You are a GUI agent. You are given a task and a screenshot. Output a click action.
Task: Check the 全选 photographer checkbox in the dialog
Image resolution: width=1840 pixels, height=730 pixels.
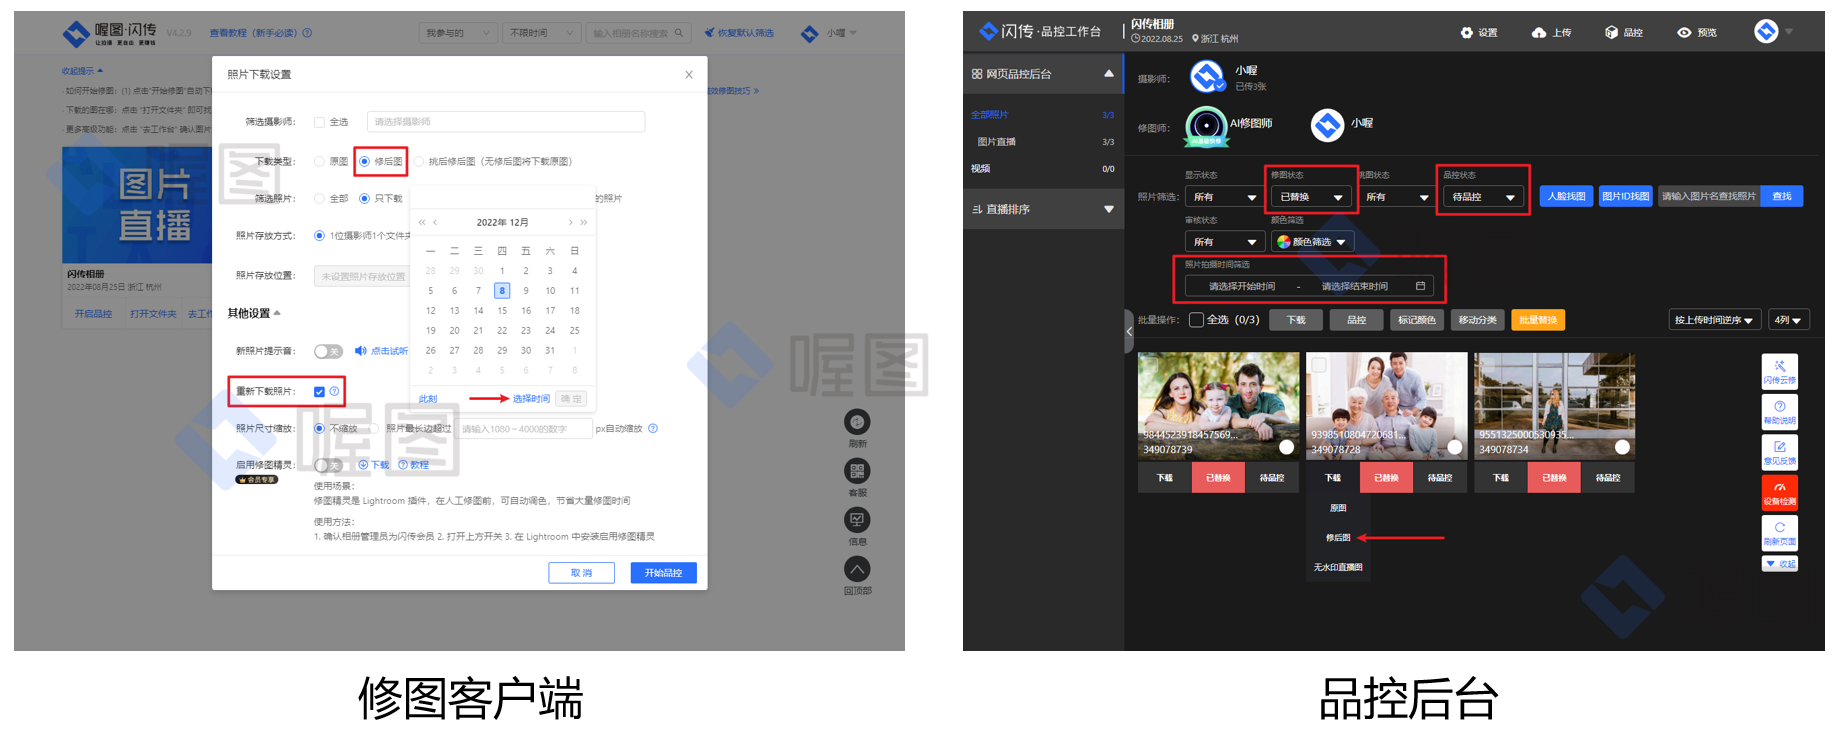(x=320, y=122)
